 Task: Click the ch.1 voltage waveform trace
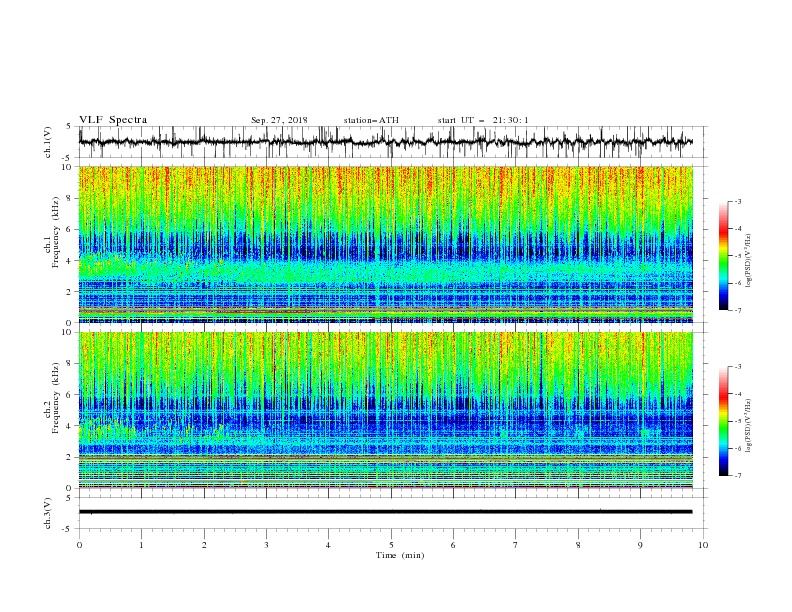tap(385, 142)
